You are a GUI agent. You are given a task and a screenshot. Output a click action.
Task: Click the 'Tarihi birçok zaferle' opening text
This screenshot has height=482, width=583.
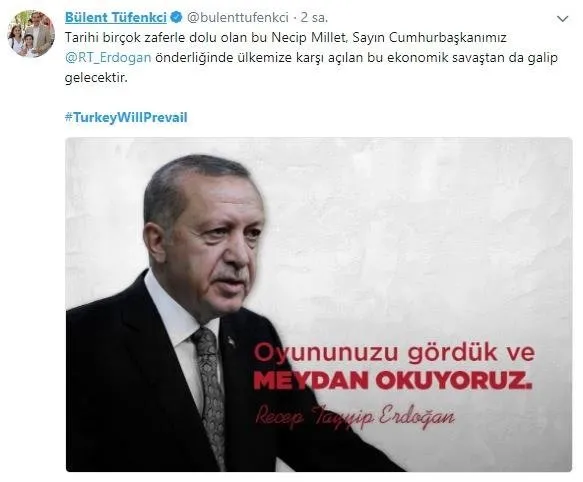(124, 38)
